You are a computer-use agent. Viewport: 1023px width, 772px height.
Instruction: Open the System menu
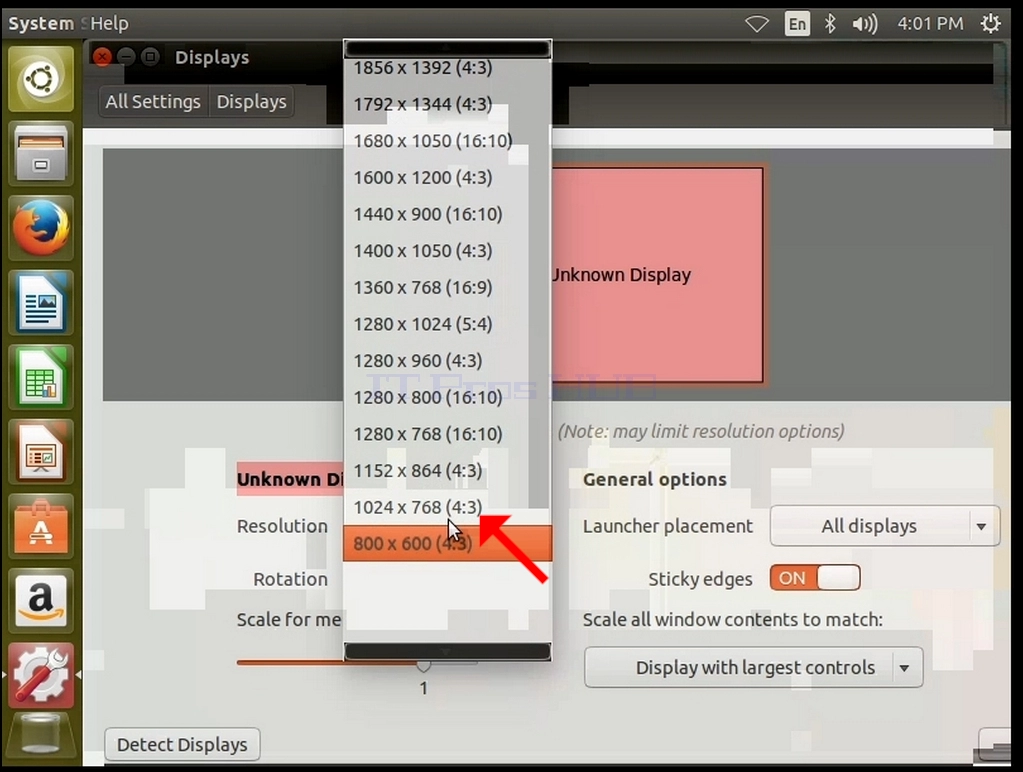pos(41,23)
